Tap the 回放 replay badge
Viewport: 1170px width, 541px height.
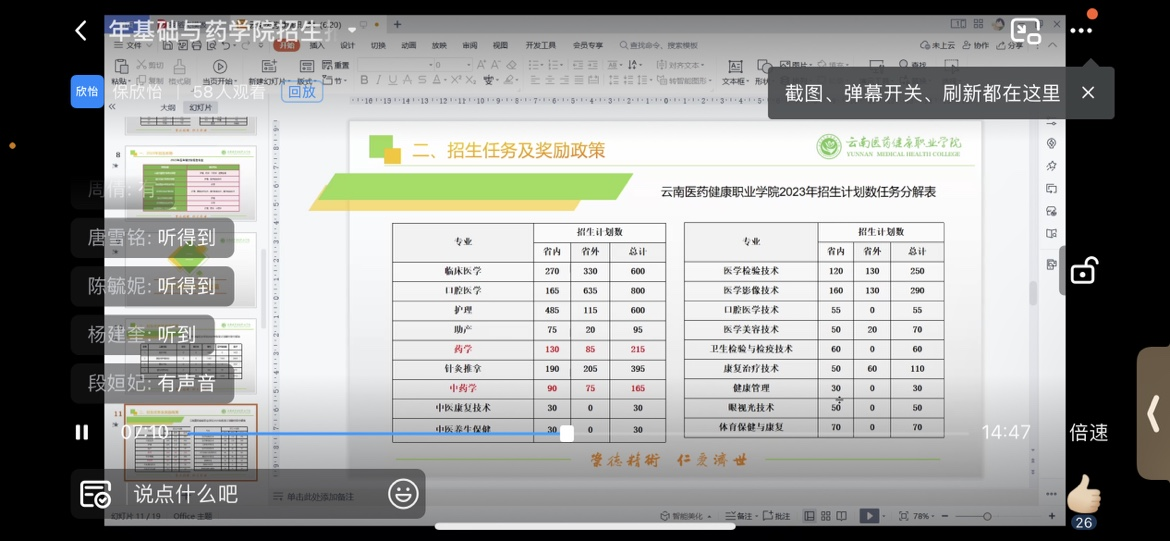tap(302, 92)
